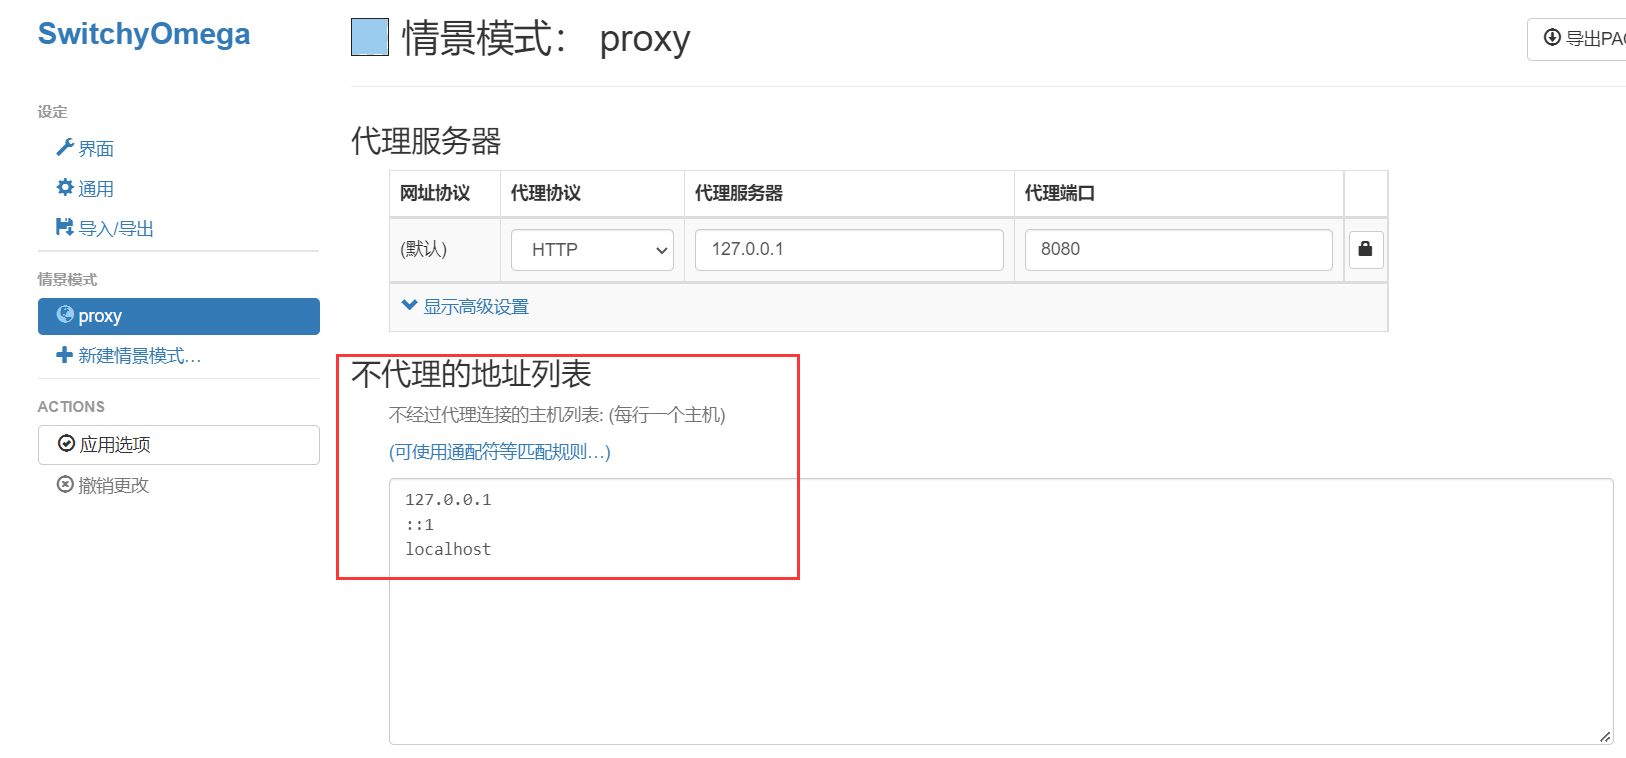Click the proxy port 8080 field

coord(1178,250)
